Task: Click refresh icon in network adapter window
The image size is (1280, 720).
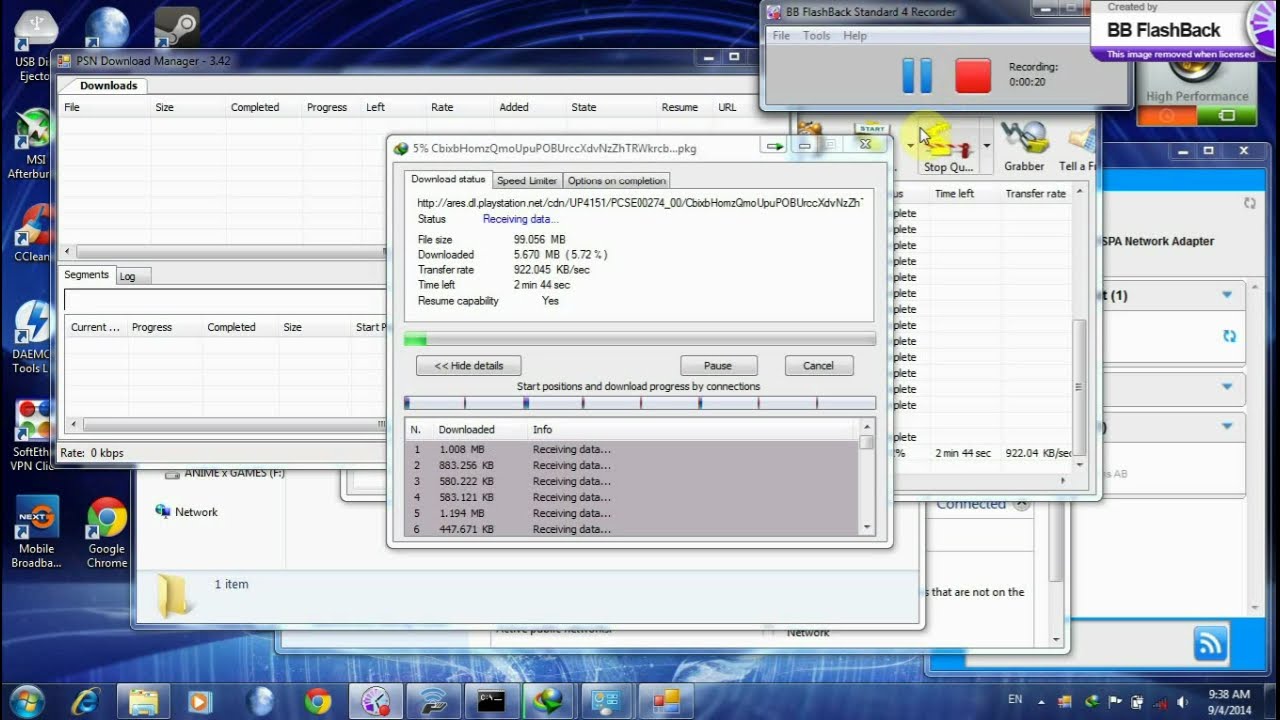Action: point(1249,203)
